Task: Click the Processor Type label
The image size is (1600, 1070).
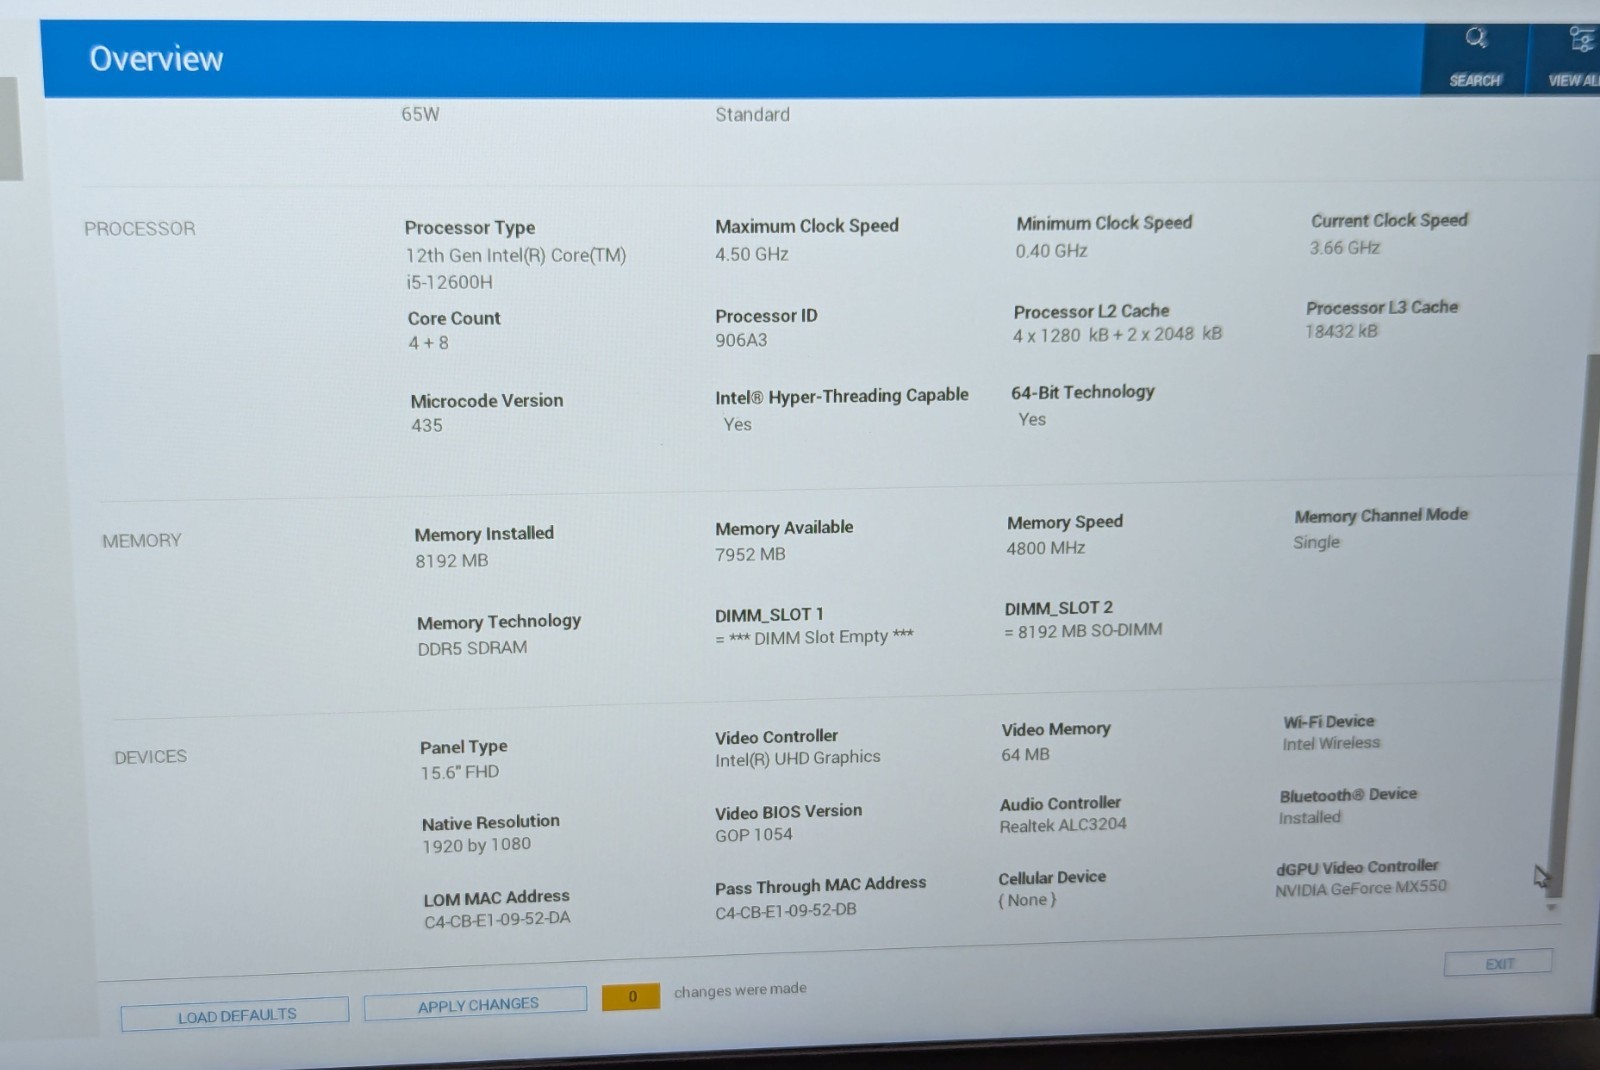Action: 469,227
